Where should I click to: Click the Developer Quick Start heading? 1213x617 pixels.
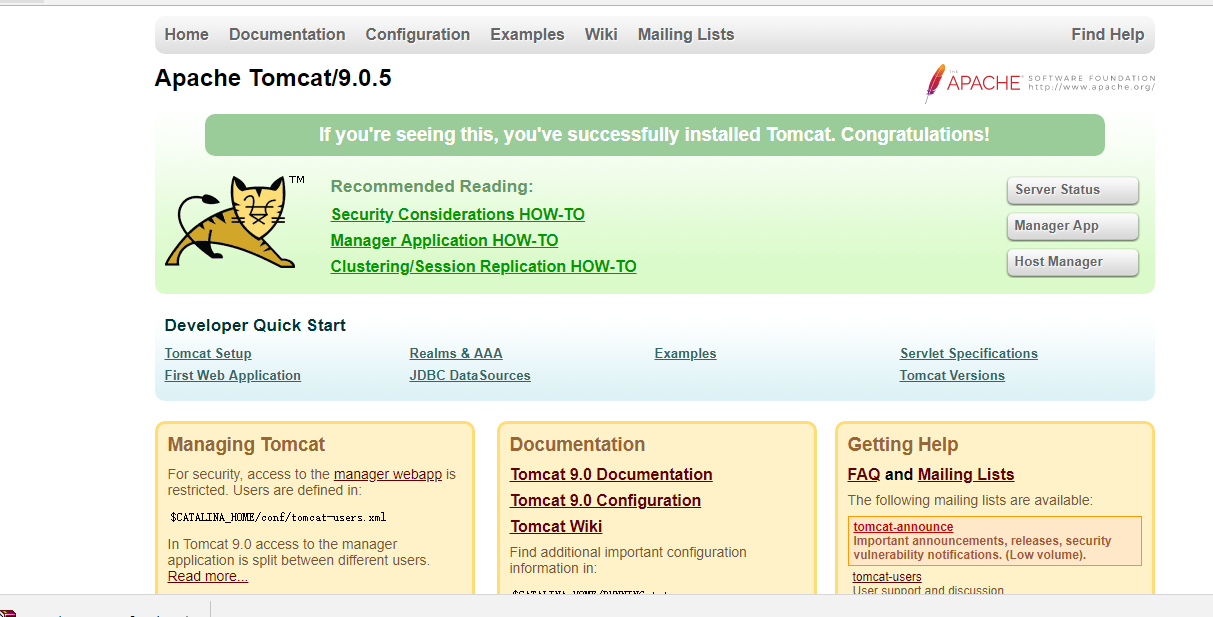click(x=255, y=325)
